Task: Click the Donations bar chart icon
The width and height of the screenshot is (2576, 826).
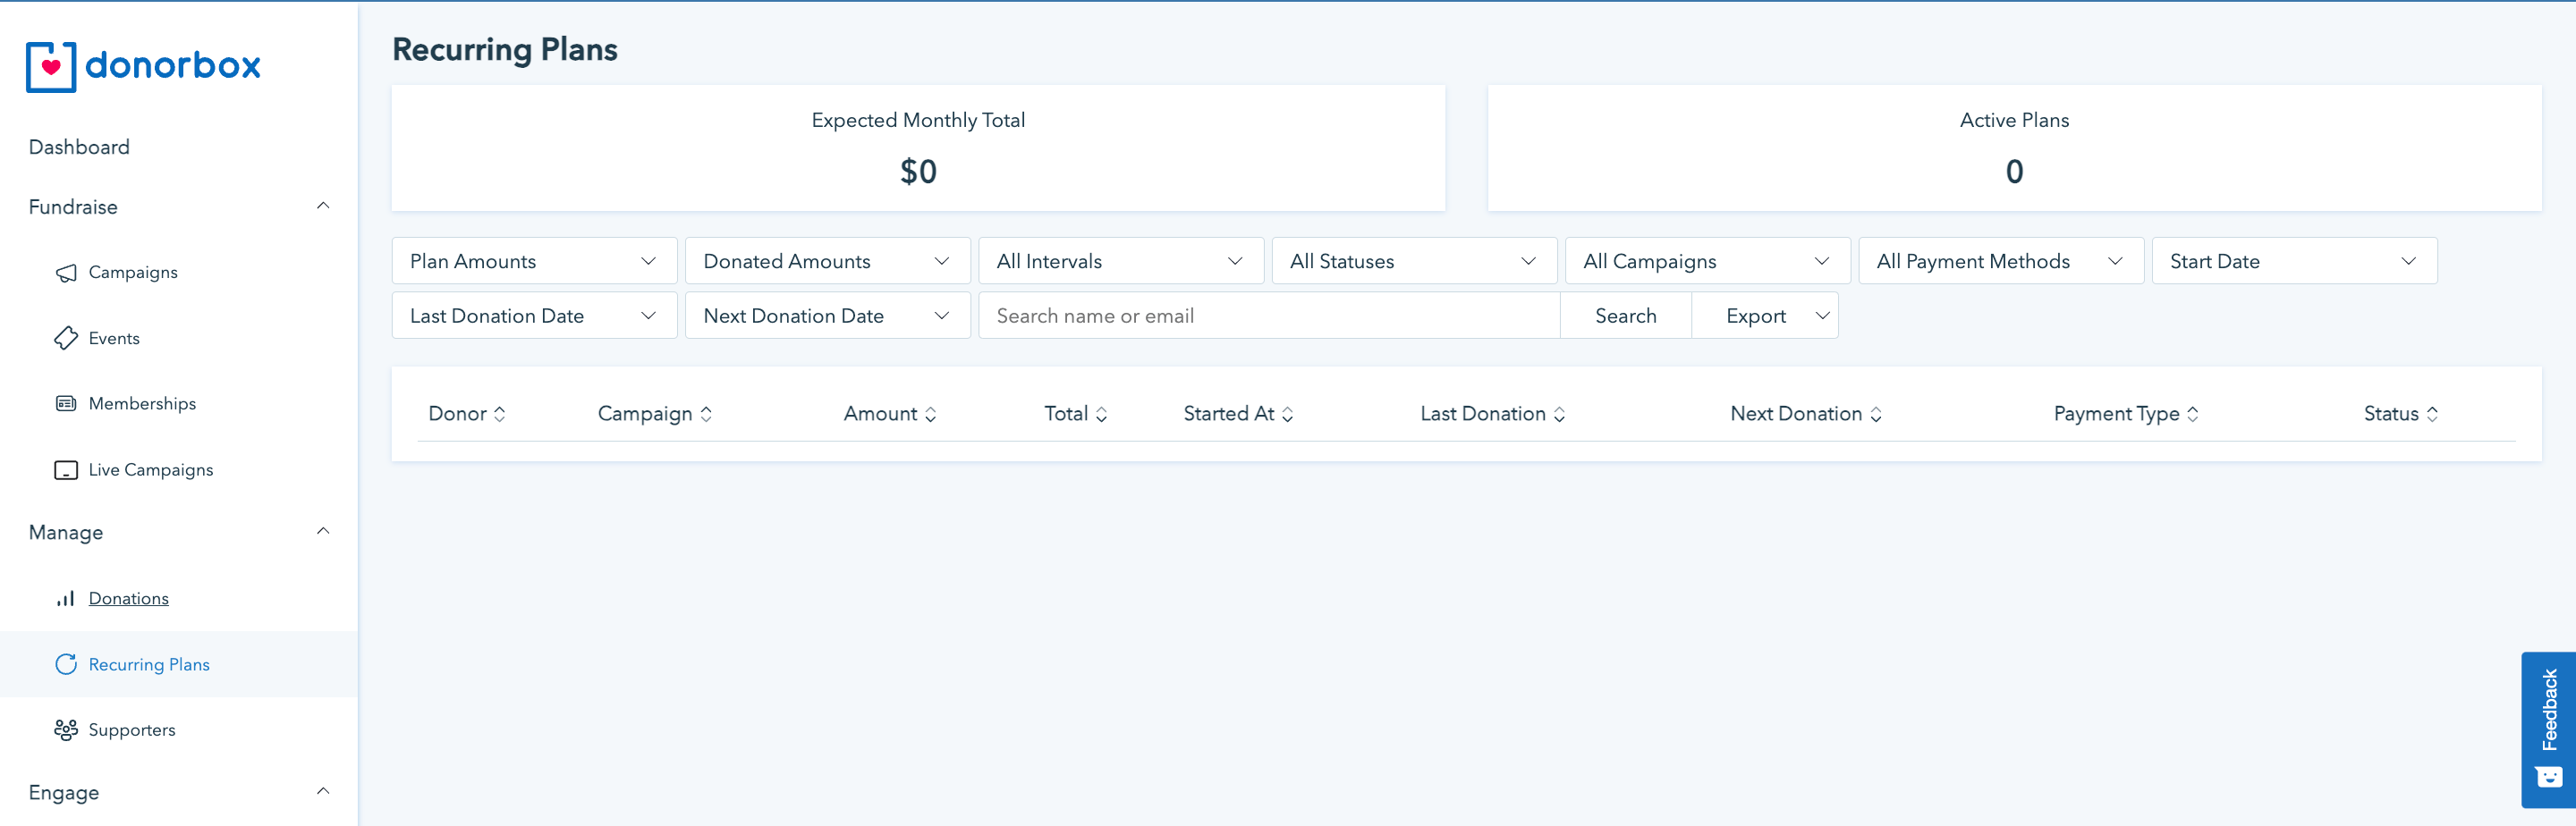Action: click(x=66, y=599)
